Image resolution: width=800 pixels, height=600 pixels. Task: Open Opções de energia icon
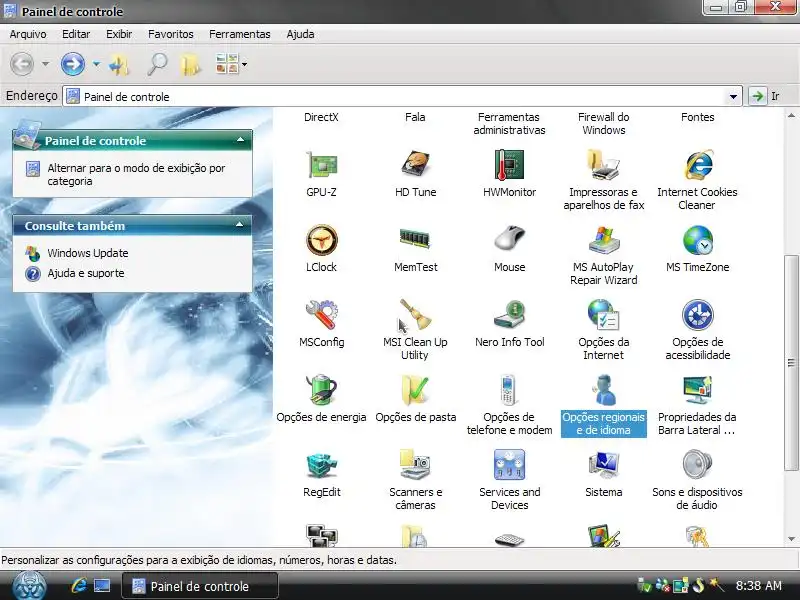coord(321,390)
